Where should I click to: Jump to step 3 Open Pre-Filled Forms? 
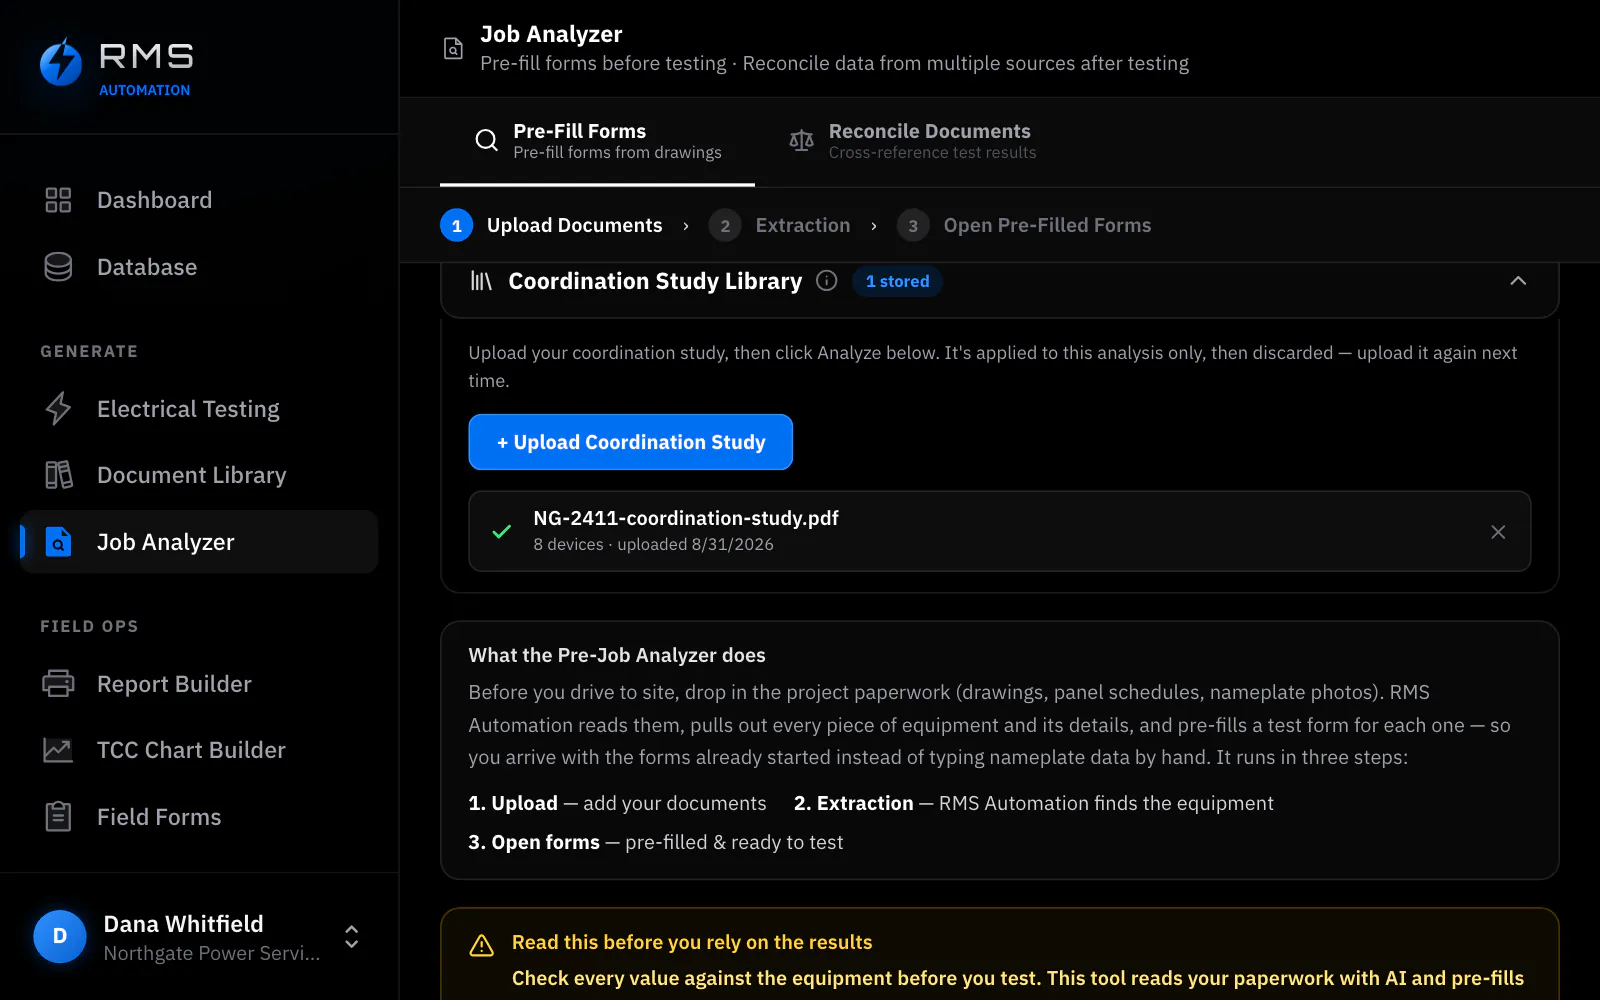(1024, 225)
